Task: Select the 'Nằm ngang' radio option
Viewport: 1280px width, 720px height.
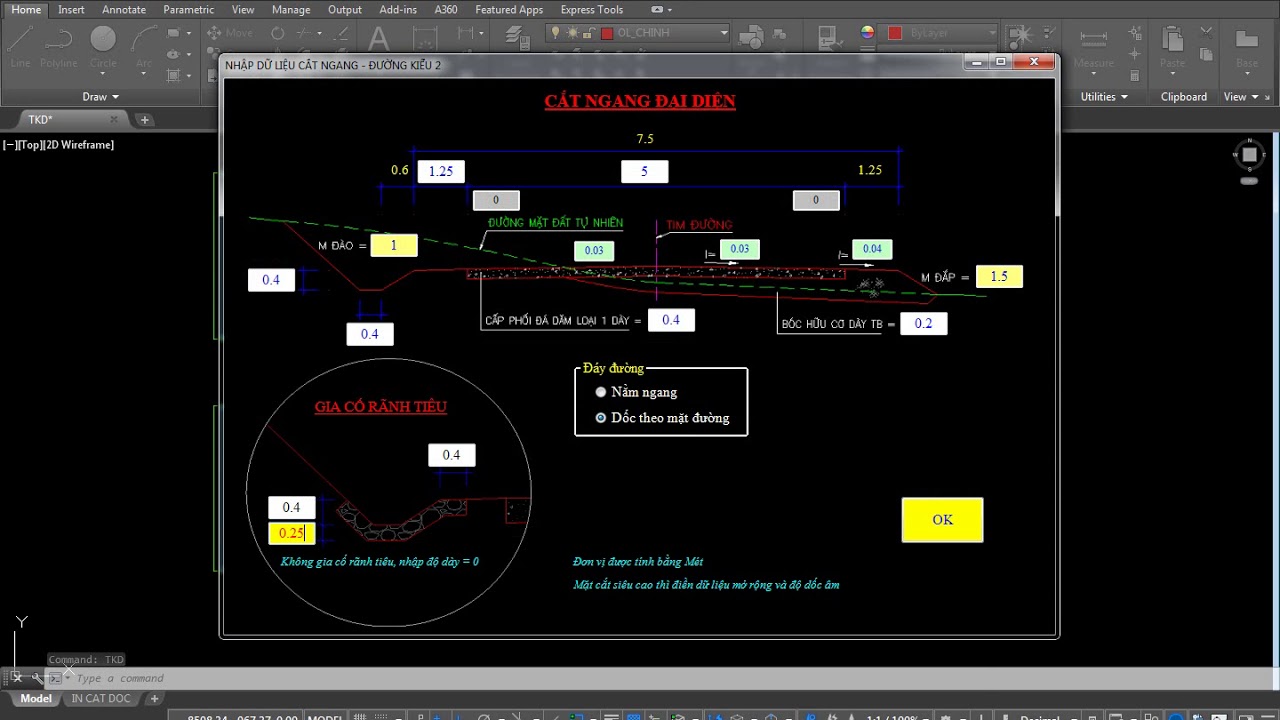Action: coord(601,392)
